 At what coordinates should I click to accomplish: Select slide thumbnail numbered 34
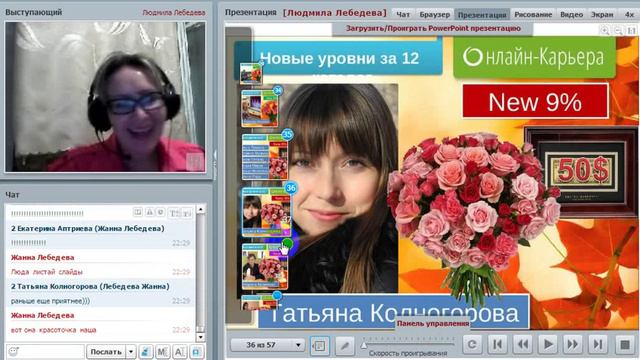(x=260, y=109)
